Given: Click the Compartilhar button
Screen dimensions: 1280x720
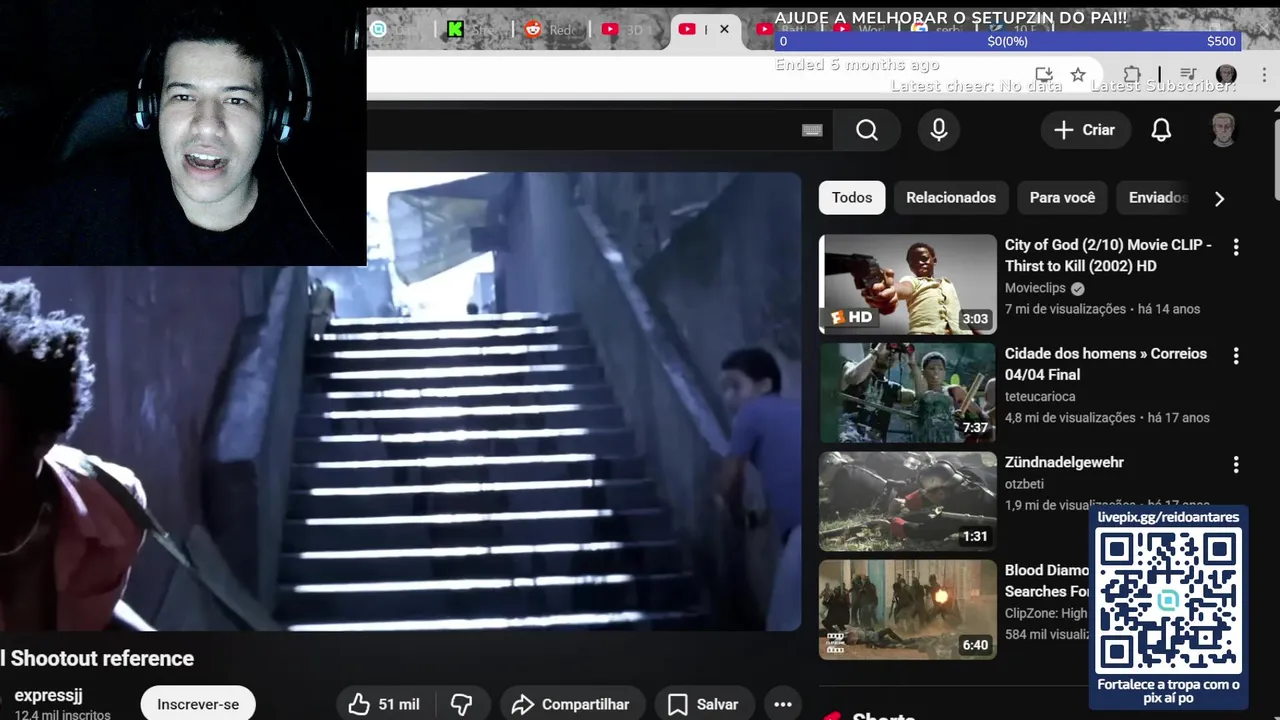Looking at the screenshot, I should coord(570,704).
